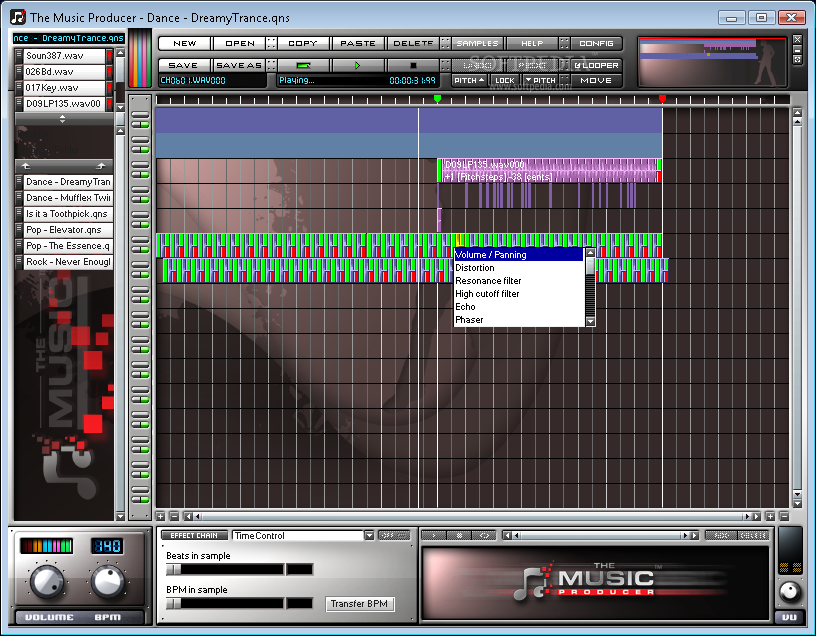816x636 pixels.
Task: Click the green icon beside 017Key.wav
Action: point(19,88)
